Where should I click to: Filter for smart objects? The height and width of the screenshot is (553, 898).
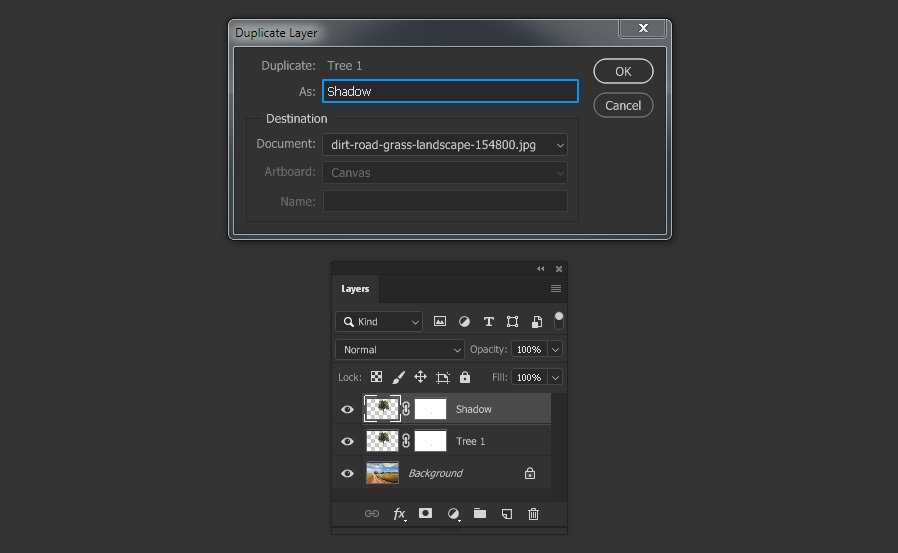point(537,322)
